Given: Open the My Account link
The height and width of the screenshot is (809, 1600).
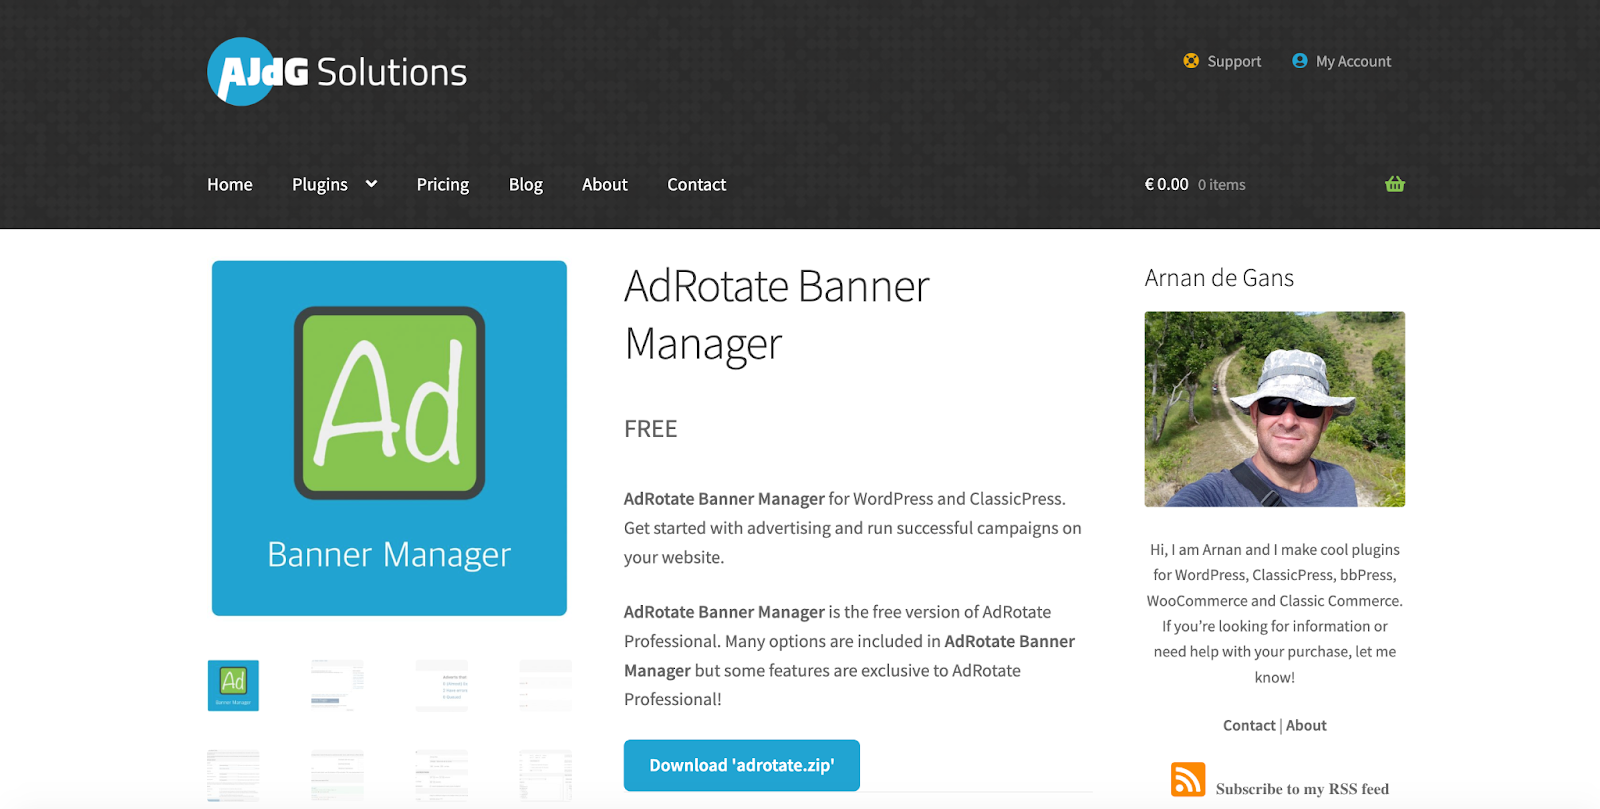Looking at the screenshot, I should [1353, 61].
